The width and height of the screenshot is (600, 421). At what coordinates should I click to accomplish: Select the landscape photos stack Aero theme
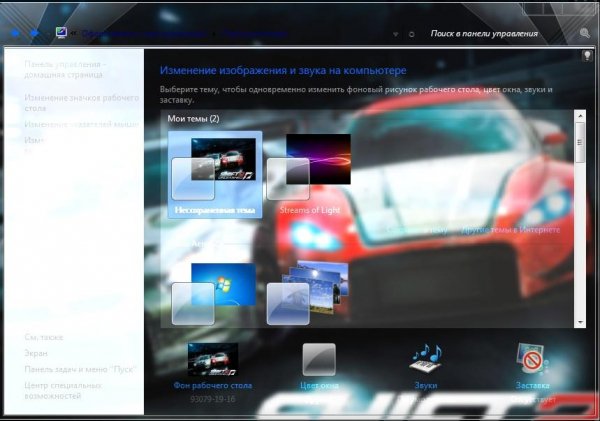point(308,293)
